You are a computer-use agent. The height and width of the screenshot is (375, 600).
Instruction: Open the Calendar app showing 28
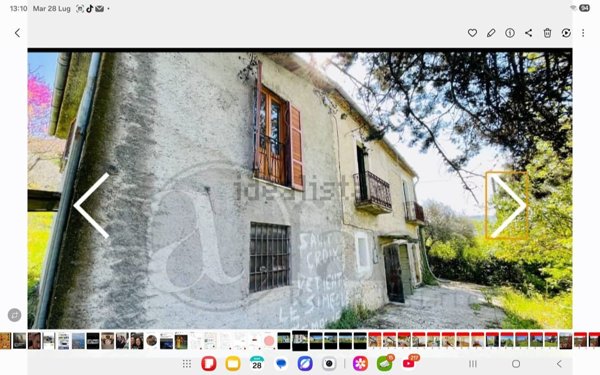point(257,364)
